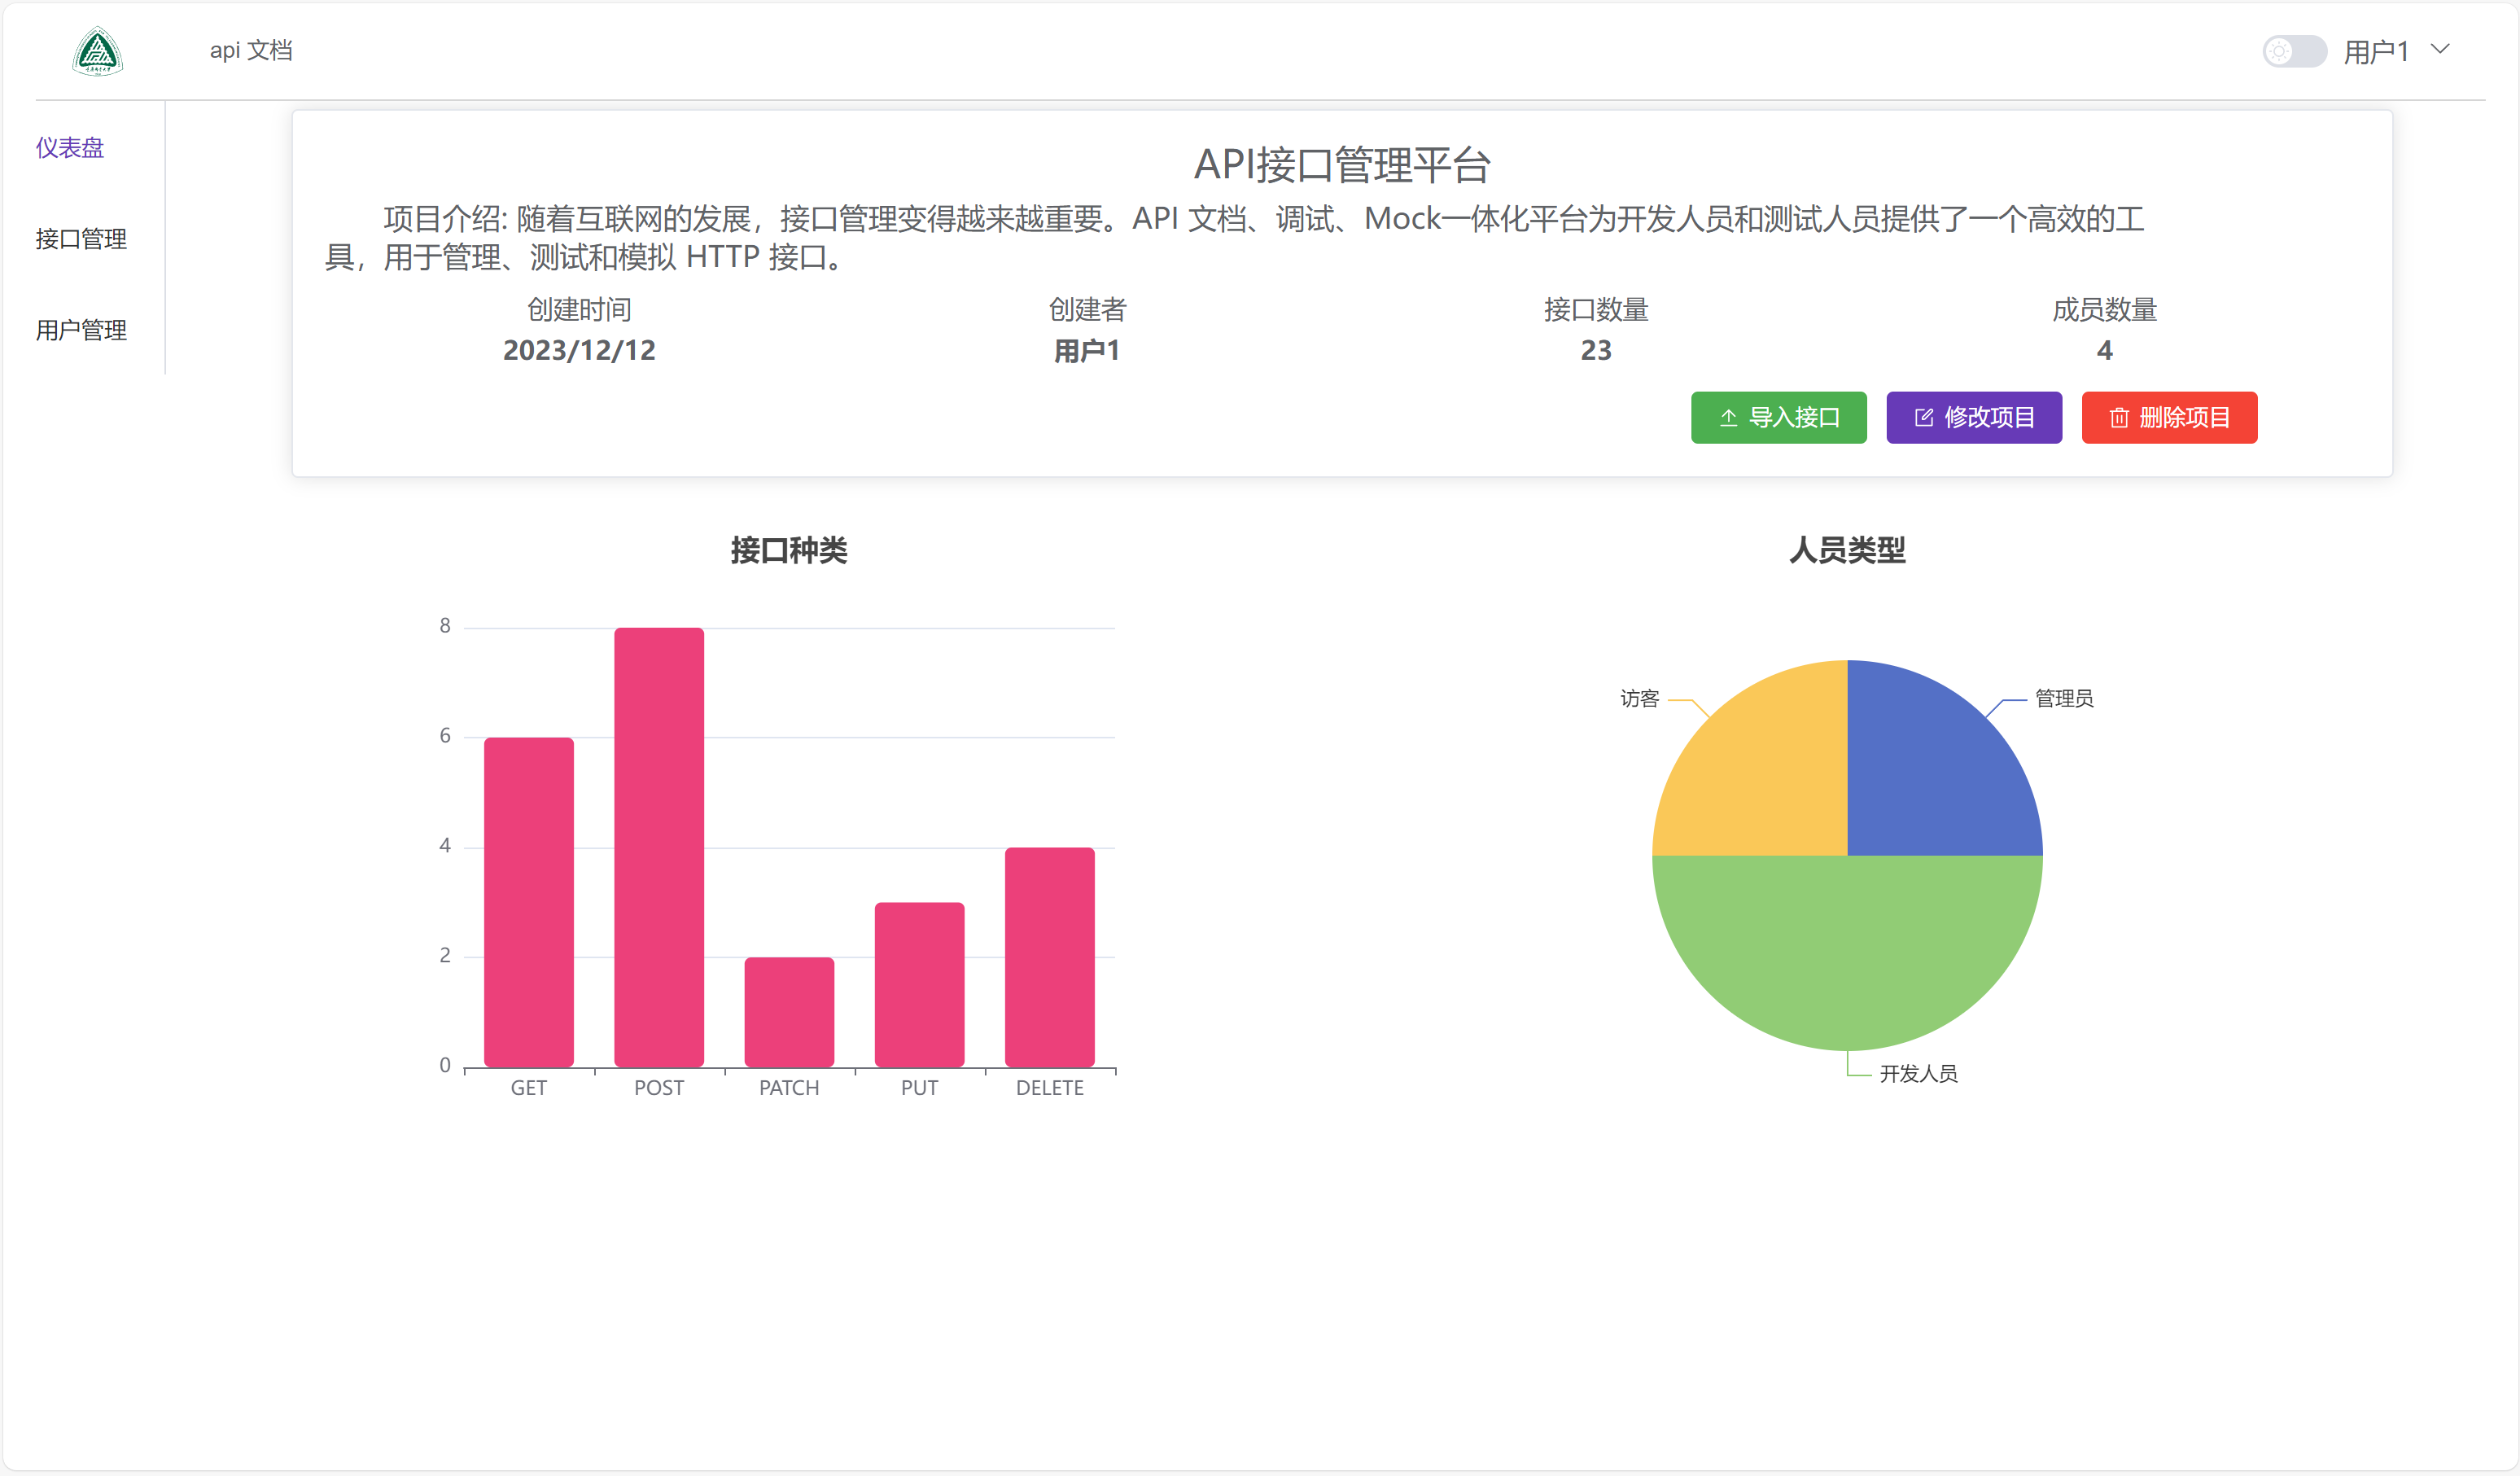
Task: Select 用户管理 in the sidebar
Action: [81, 330]
